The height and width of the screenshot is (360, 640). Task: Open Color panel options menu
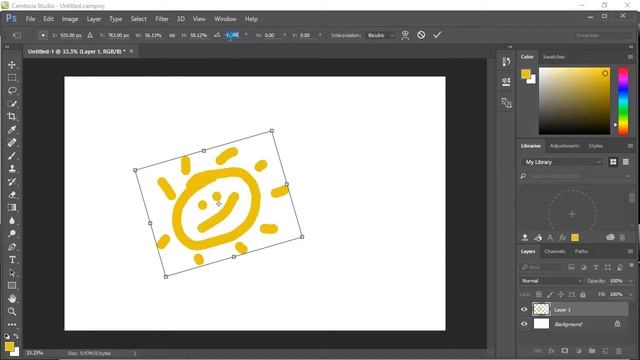[630, 57]
